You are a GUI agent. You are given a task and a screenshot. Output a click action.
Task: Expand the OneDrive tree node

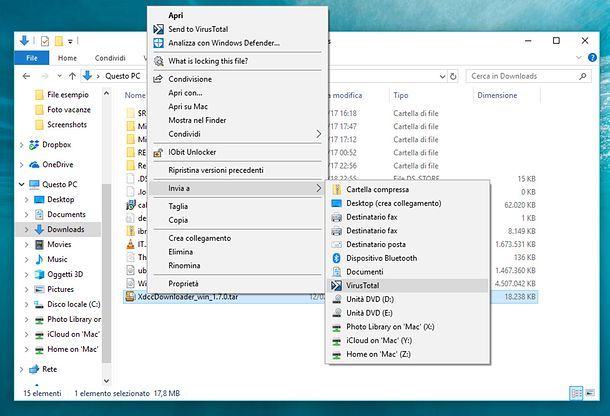(22, 165)
